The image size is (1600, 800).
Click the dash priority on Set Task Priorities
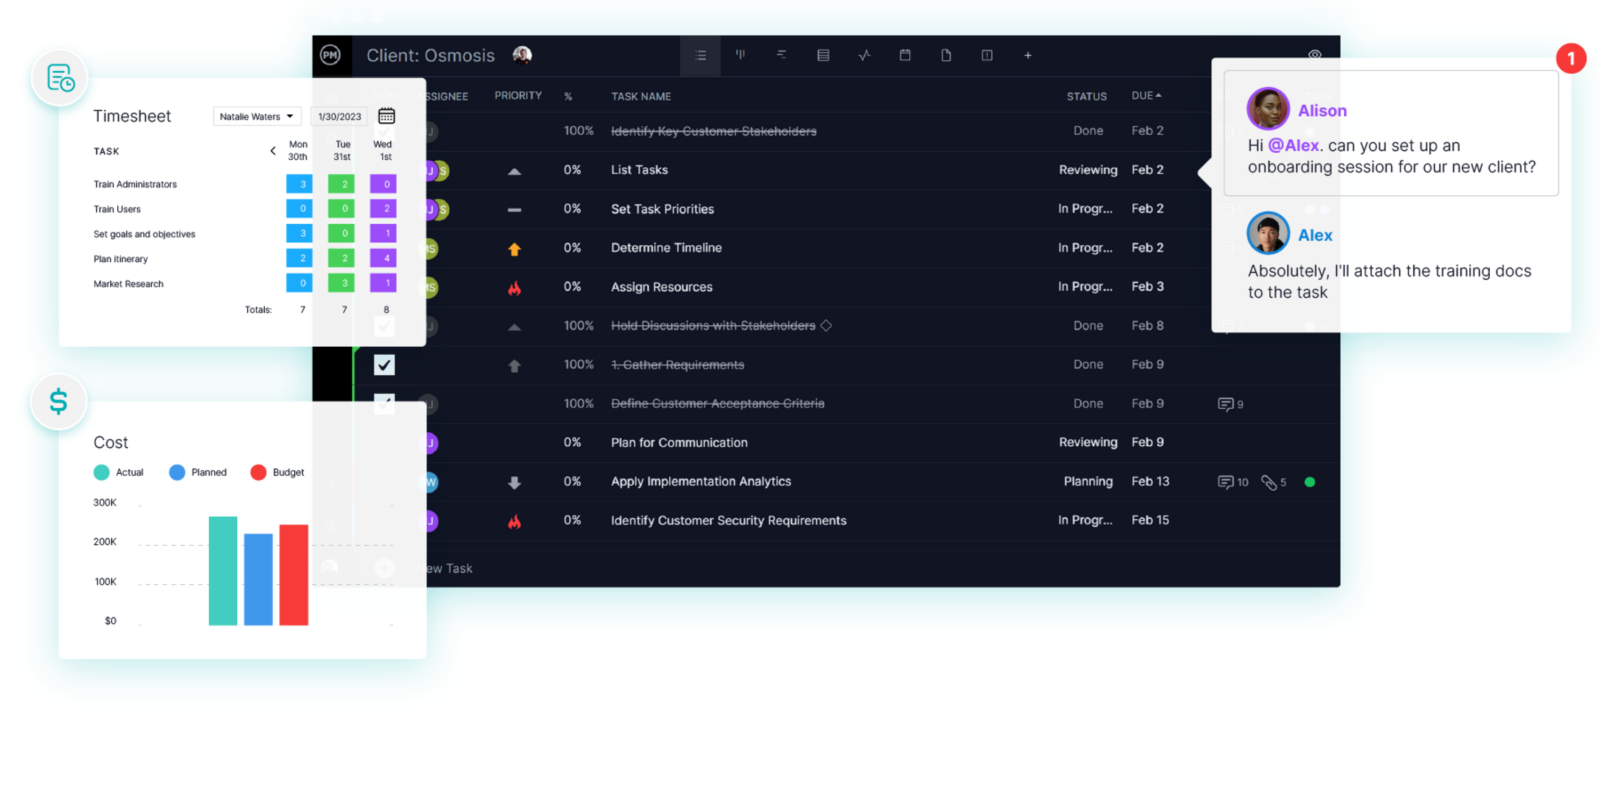514,210
